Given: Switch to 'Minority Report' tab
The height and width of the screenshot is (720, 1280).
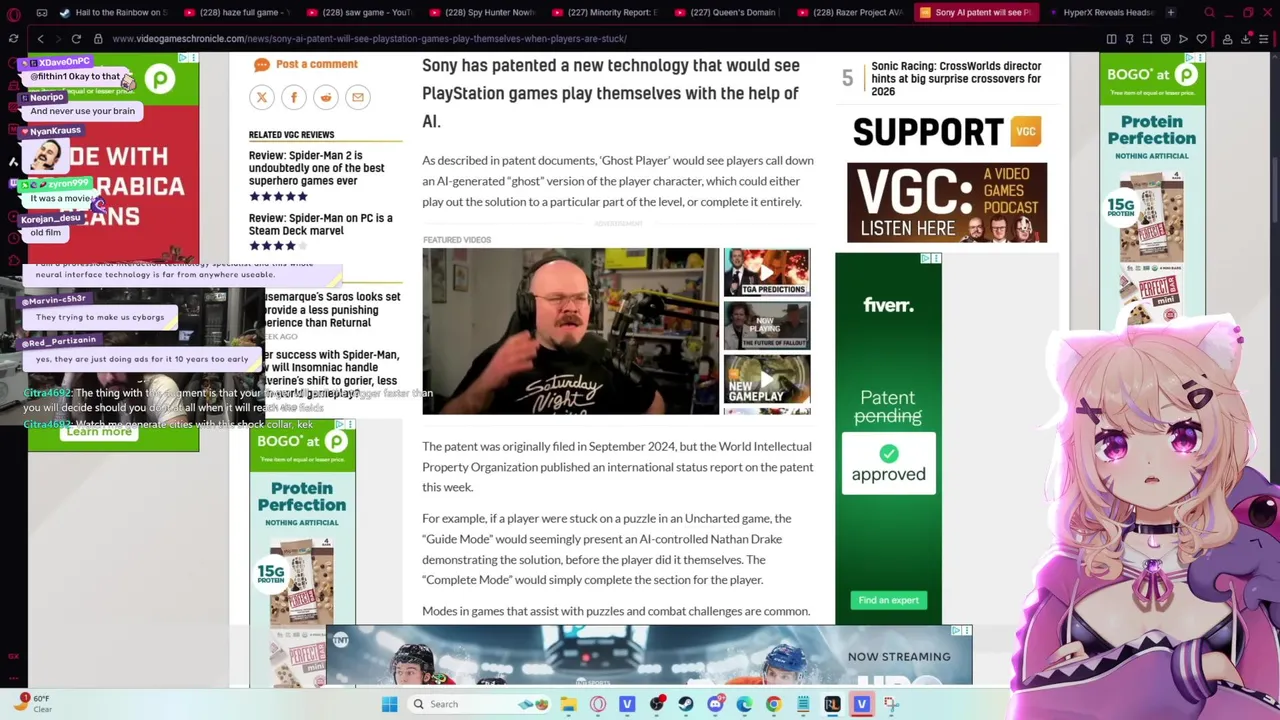Looking at the screenshot, I should pyautogui.click(x=605, y=13).
